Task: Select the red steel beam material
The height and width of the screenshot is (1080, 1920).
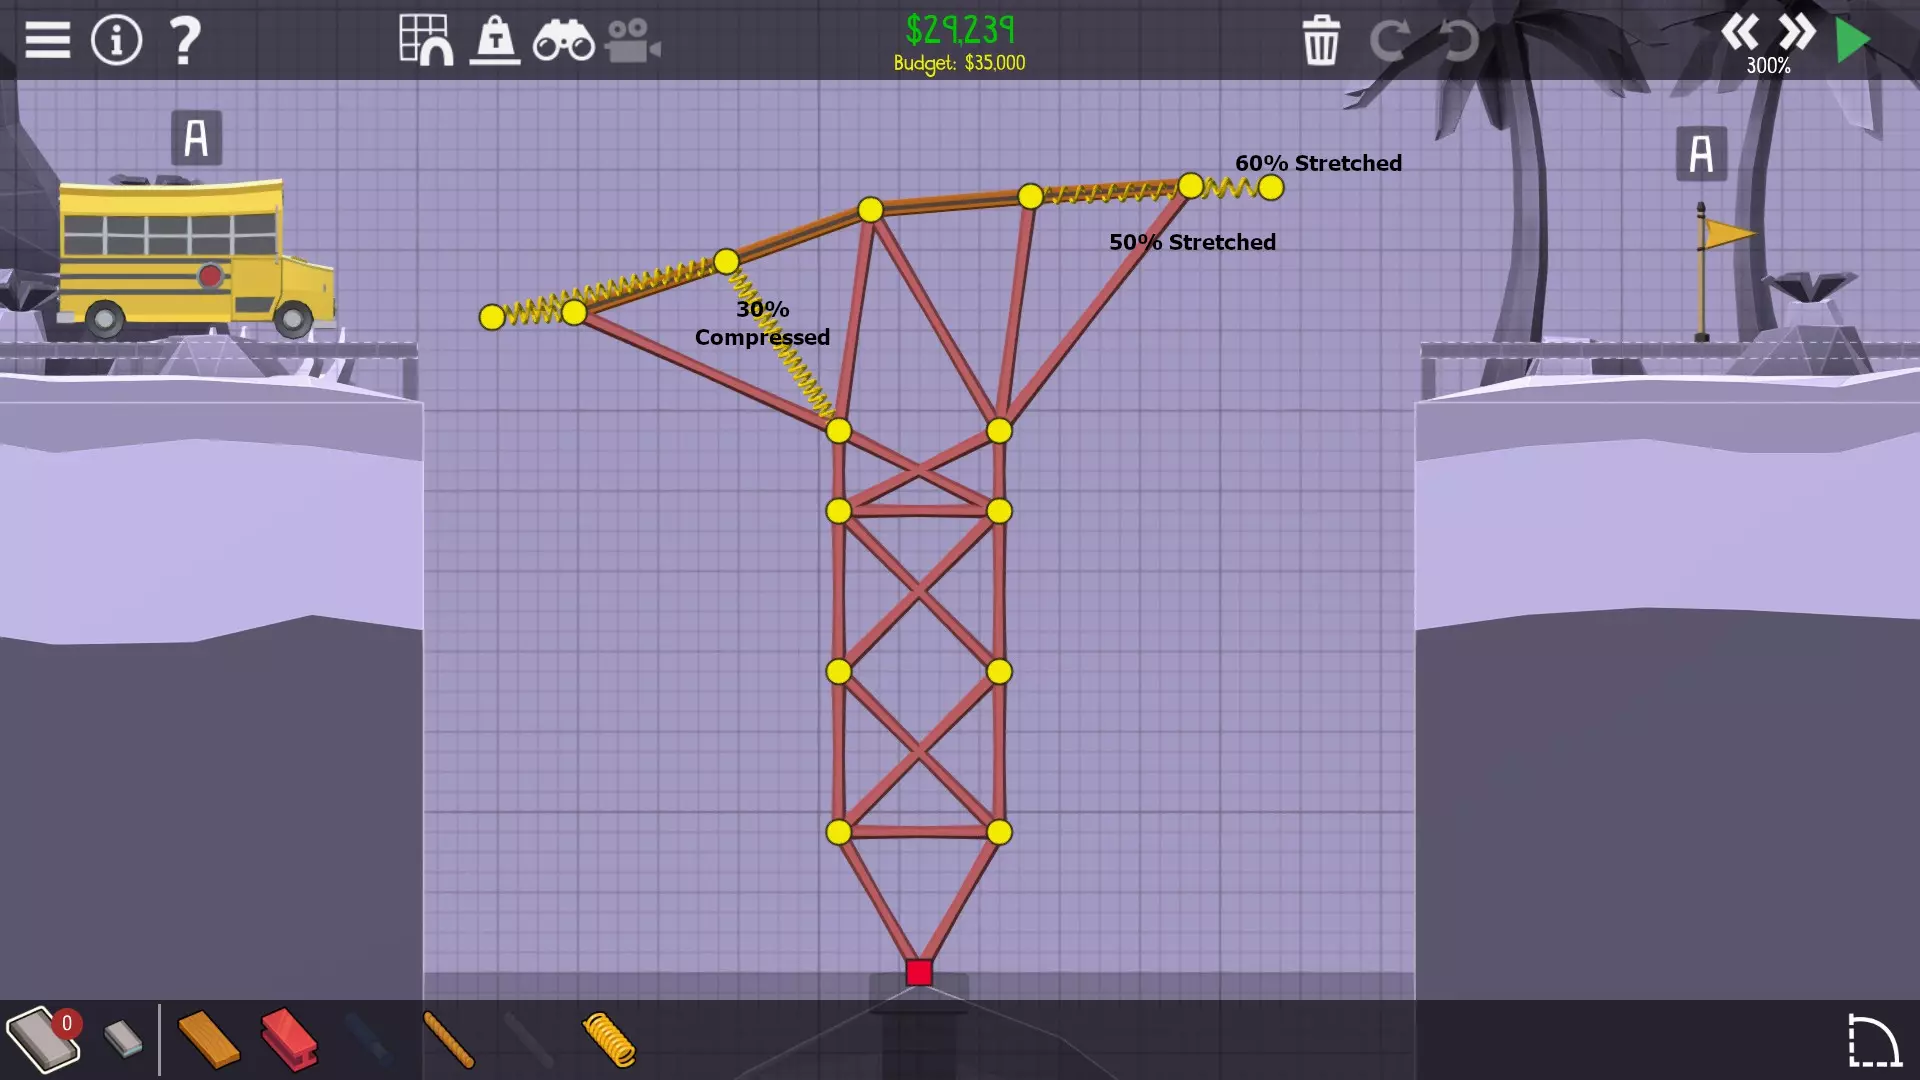Action: pyautogui.click(x=288, y=1040)
